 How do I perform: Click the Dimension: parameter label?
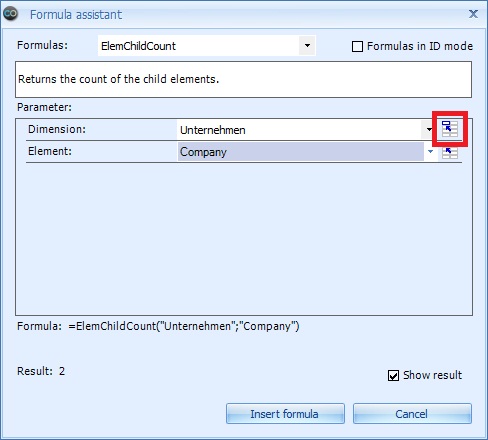click(x=57, y=129)
